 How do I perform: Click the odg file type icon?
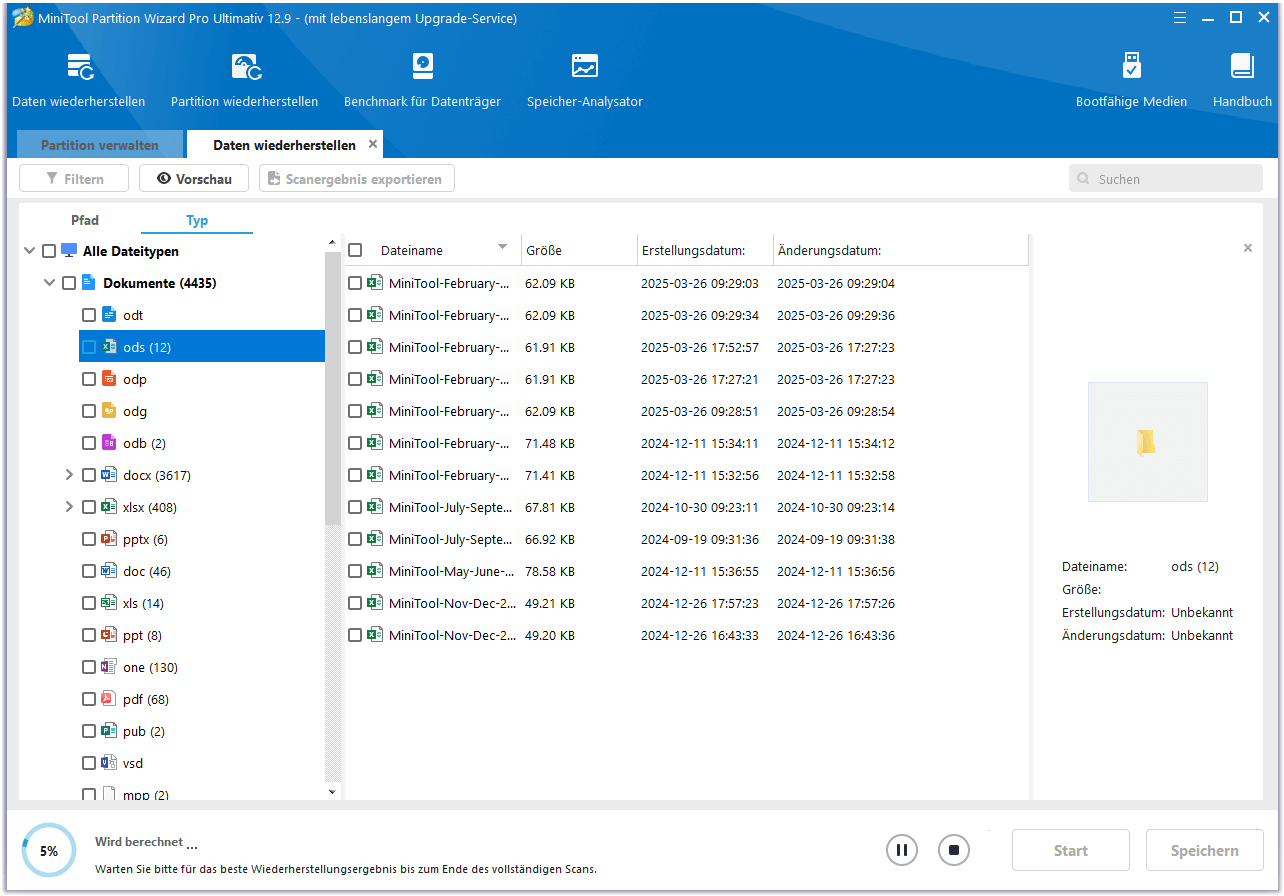pos(109,411)
